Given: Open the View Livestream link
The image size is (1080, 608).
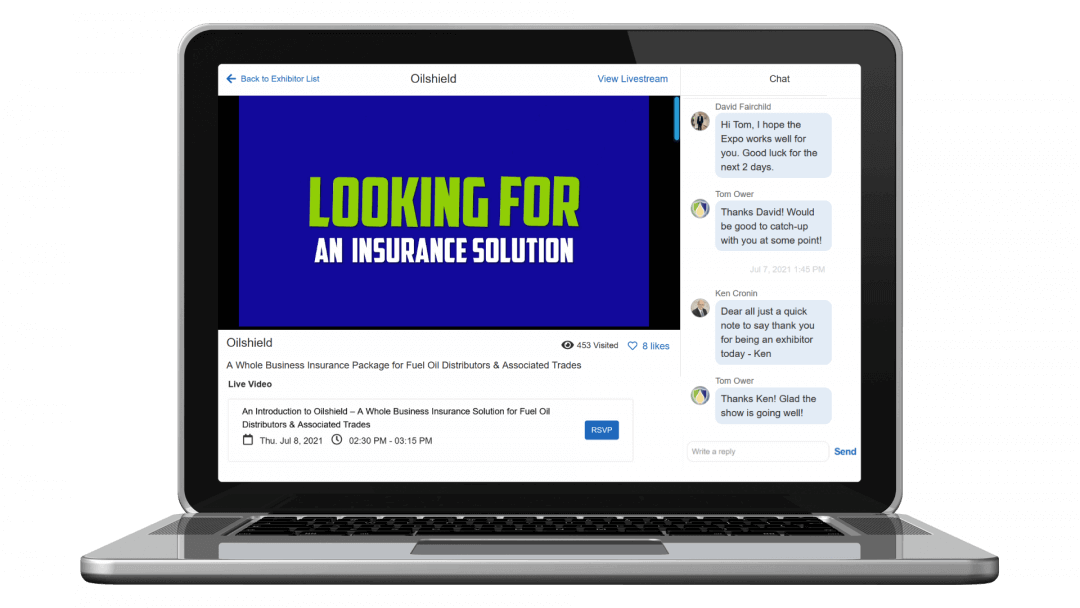Looking at the screenshot, I should click(x=632, y=79).
